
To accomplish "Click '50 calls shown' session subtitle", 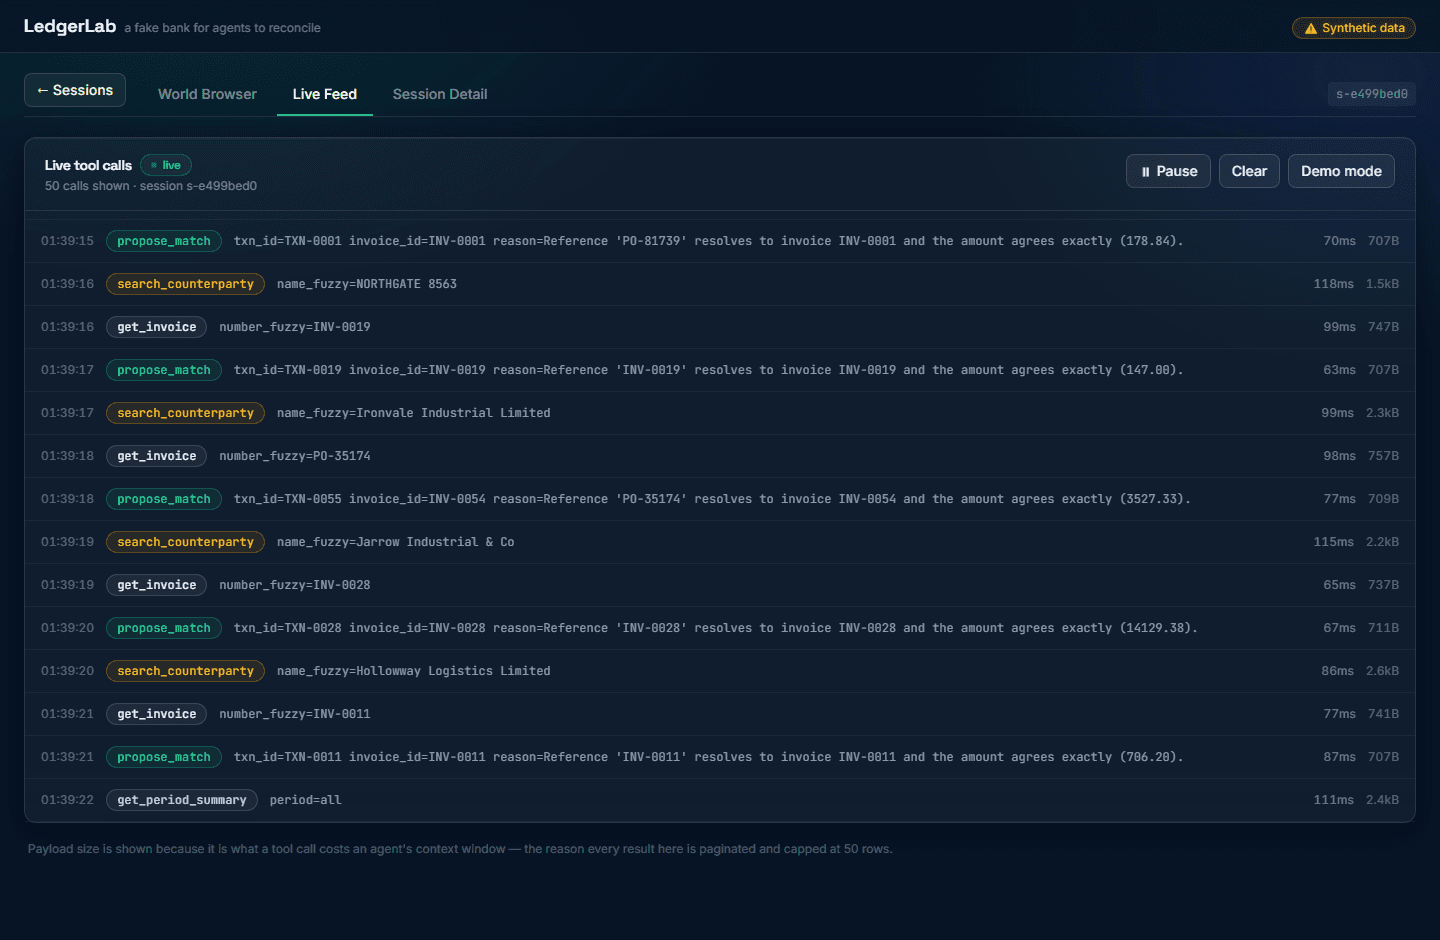I will pos(151,186).
